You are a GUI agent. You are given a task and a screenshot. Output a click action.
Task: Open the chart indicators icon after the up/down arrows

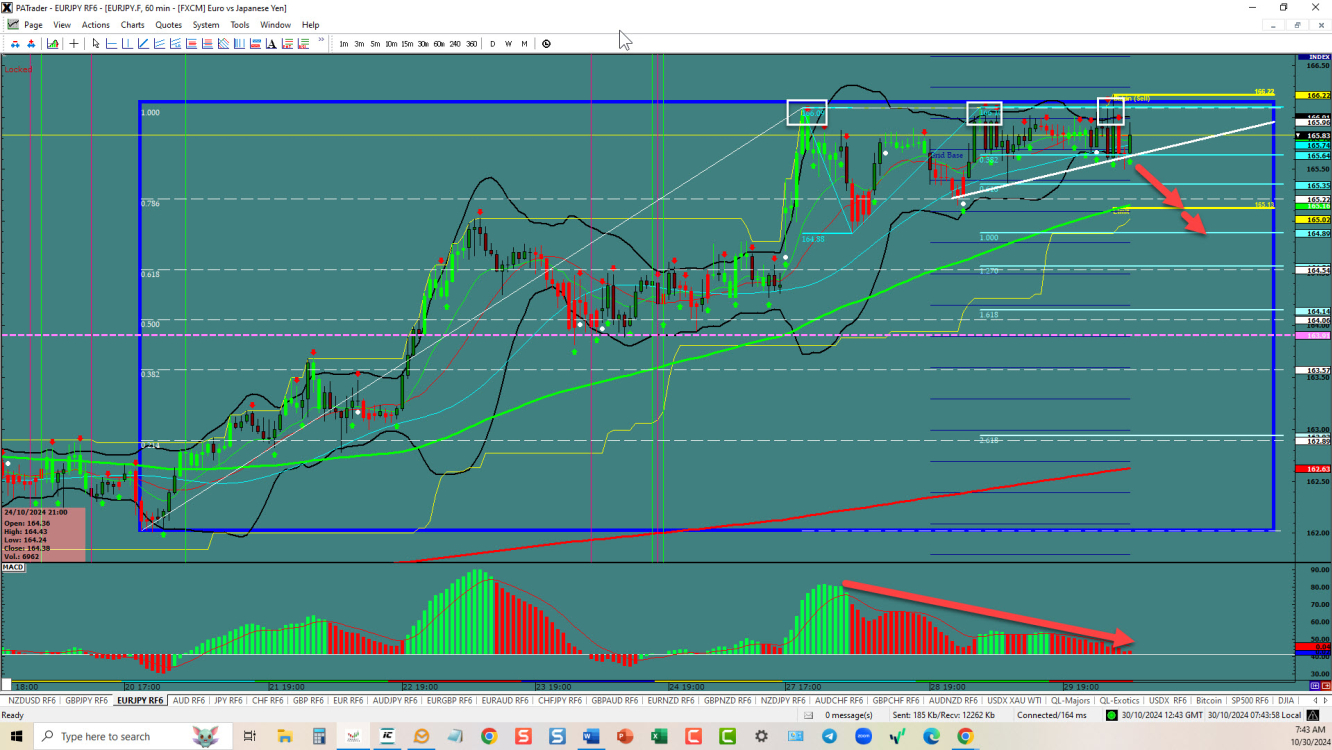pyautogui.click(x=52, y=43)
